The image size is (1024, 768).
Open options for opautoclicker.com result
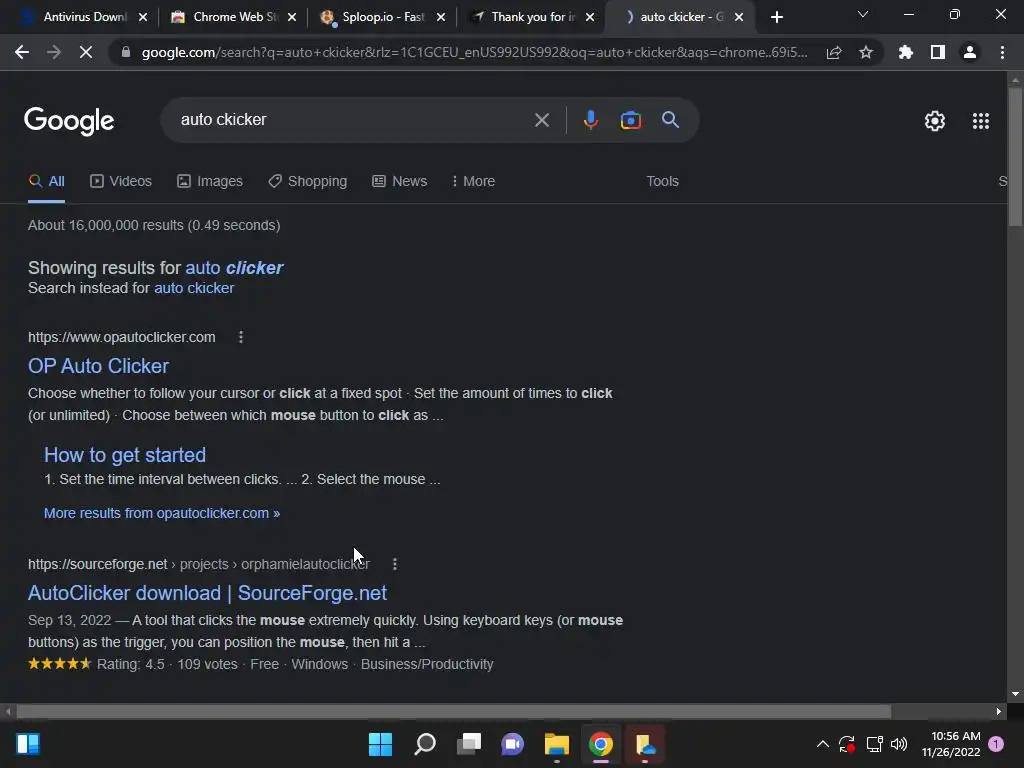241,337
